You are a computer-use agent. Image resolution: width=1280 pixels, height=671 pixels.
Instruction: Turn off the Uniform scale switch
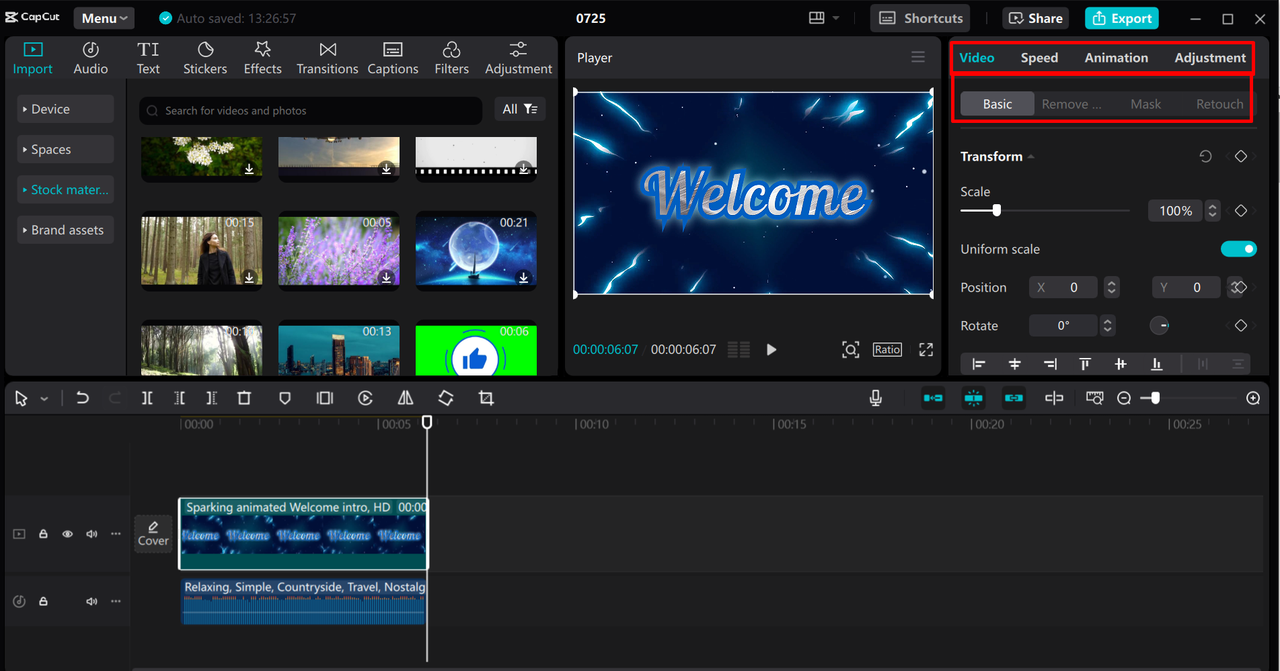1239,249
